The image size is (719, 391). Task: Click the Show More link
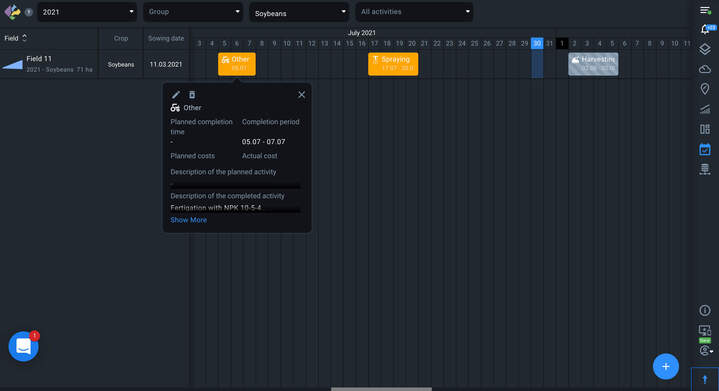point(188,220)
